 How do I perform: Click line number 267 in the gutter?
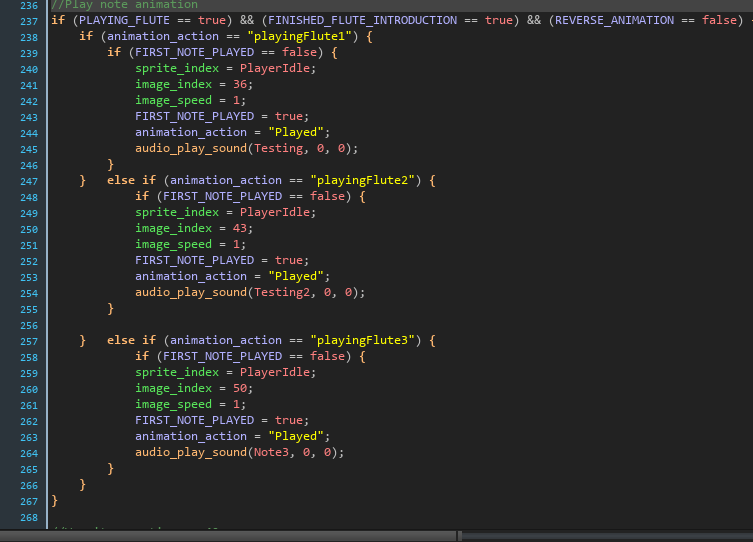tap(29, 501)
